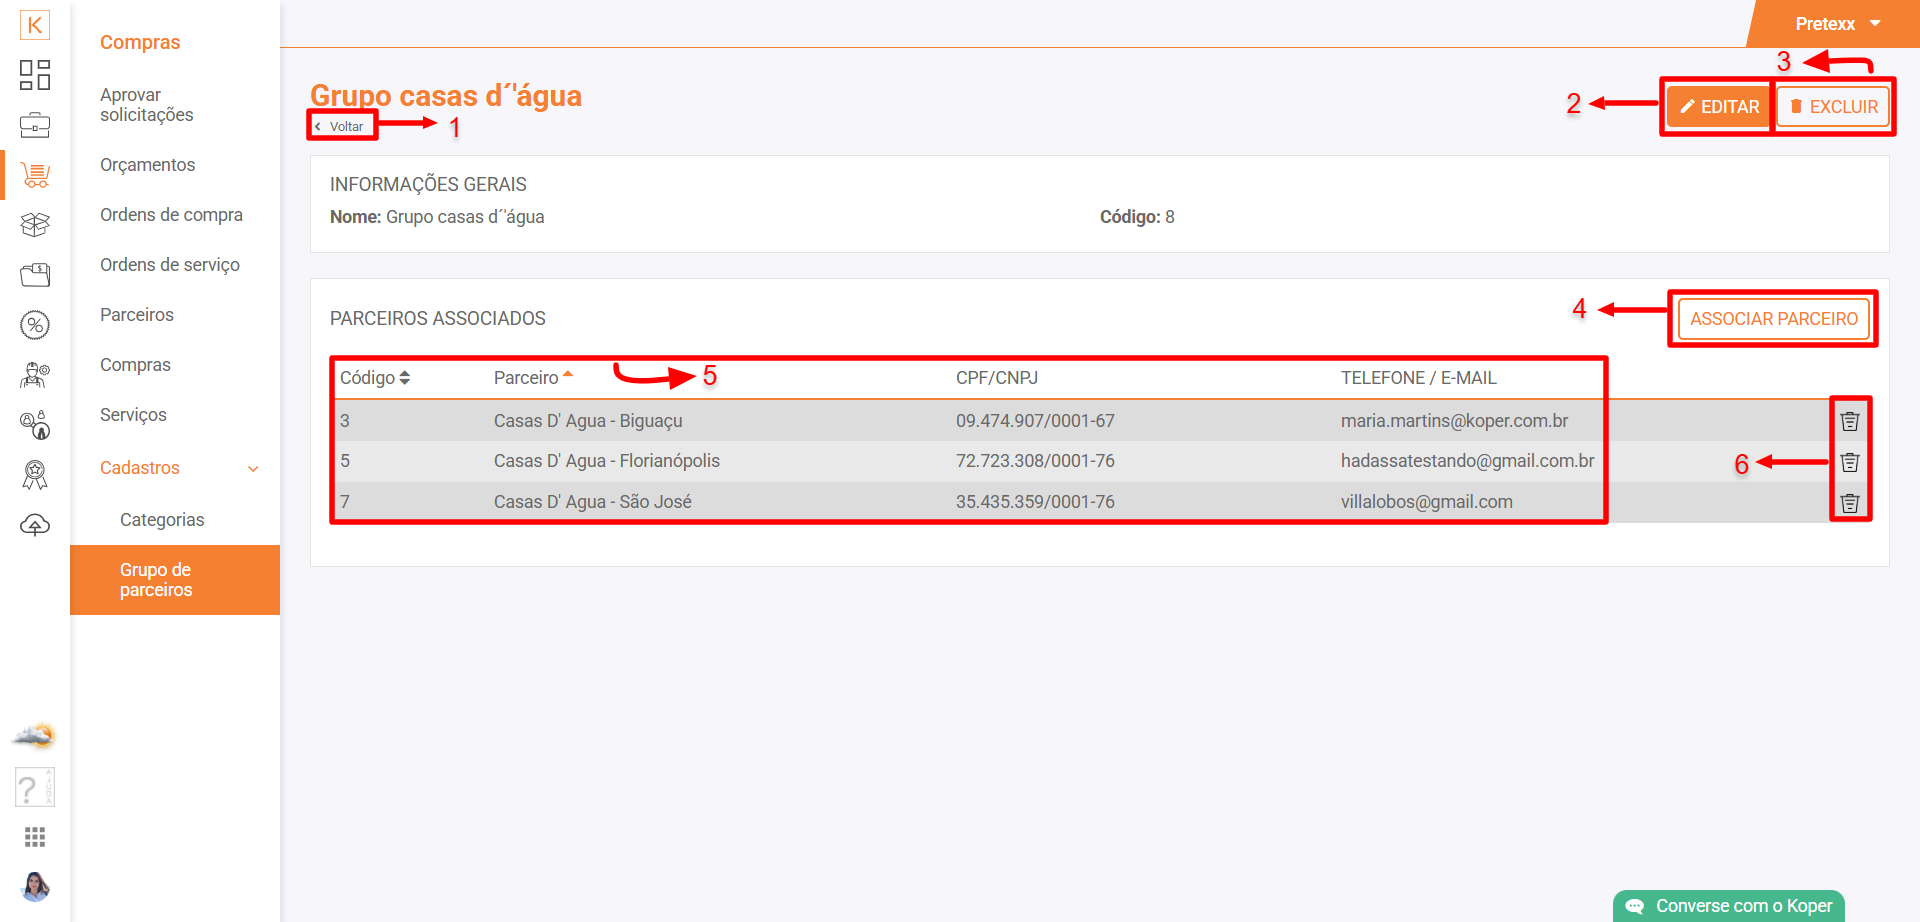Click the EDITAR button
Image resolution: width=1920 pixels, height=922 pixels.
[1719, 107]
